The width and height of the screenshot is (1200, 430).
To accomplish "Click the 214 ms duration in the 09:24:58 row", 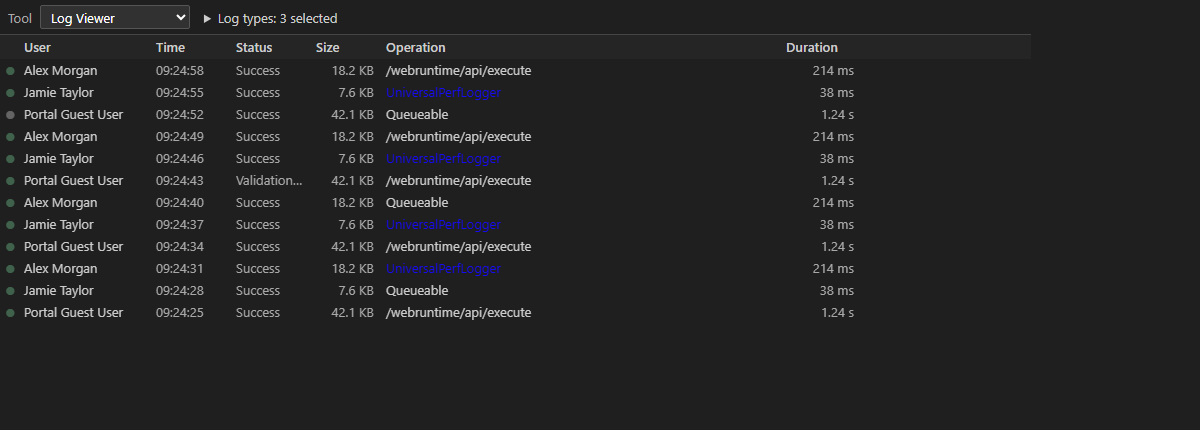I will point(833,71).
